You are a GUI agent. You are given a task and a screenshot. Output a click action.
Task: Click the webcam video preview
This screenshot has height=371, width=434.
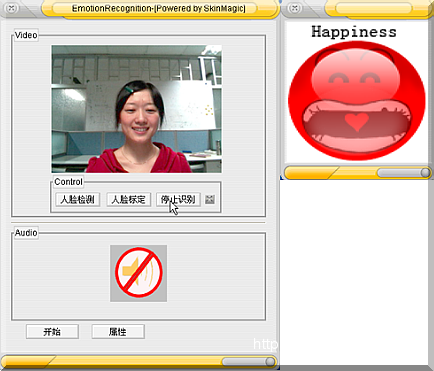pos(137,109)
